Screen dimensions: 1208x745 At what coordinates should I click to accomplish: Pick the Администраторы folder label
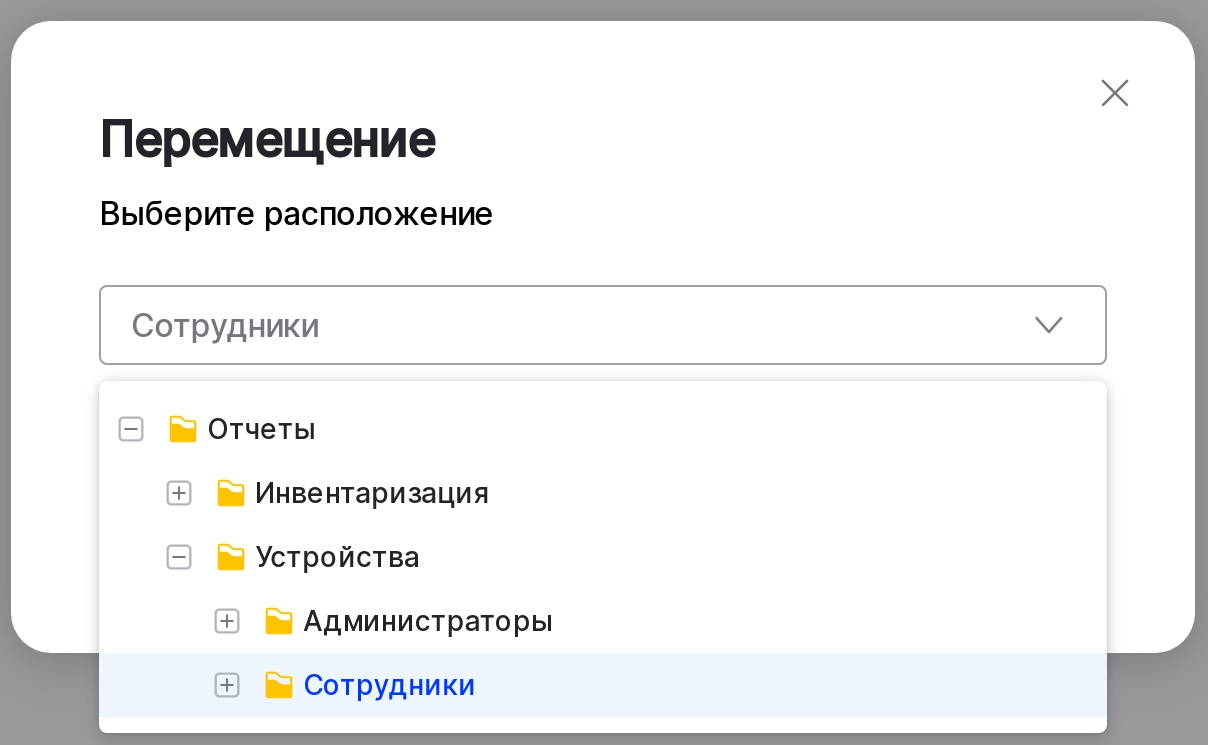(x=428, y=621)
